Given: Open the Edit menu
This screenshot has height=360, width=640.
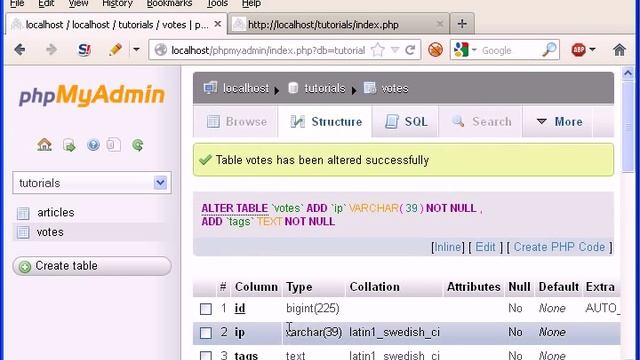Looking at the screenshot, I should (46, 4).
